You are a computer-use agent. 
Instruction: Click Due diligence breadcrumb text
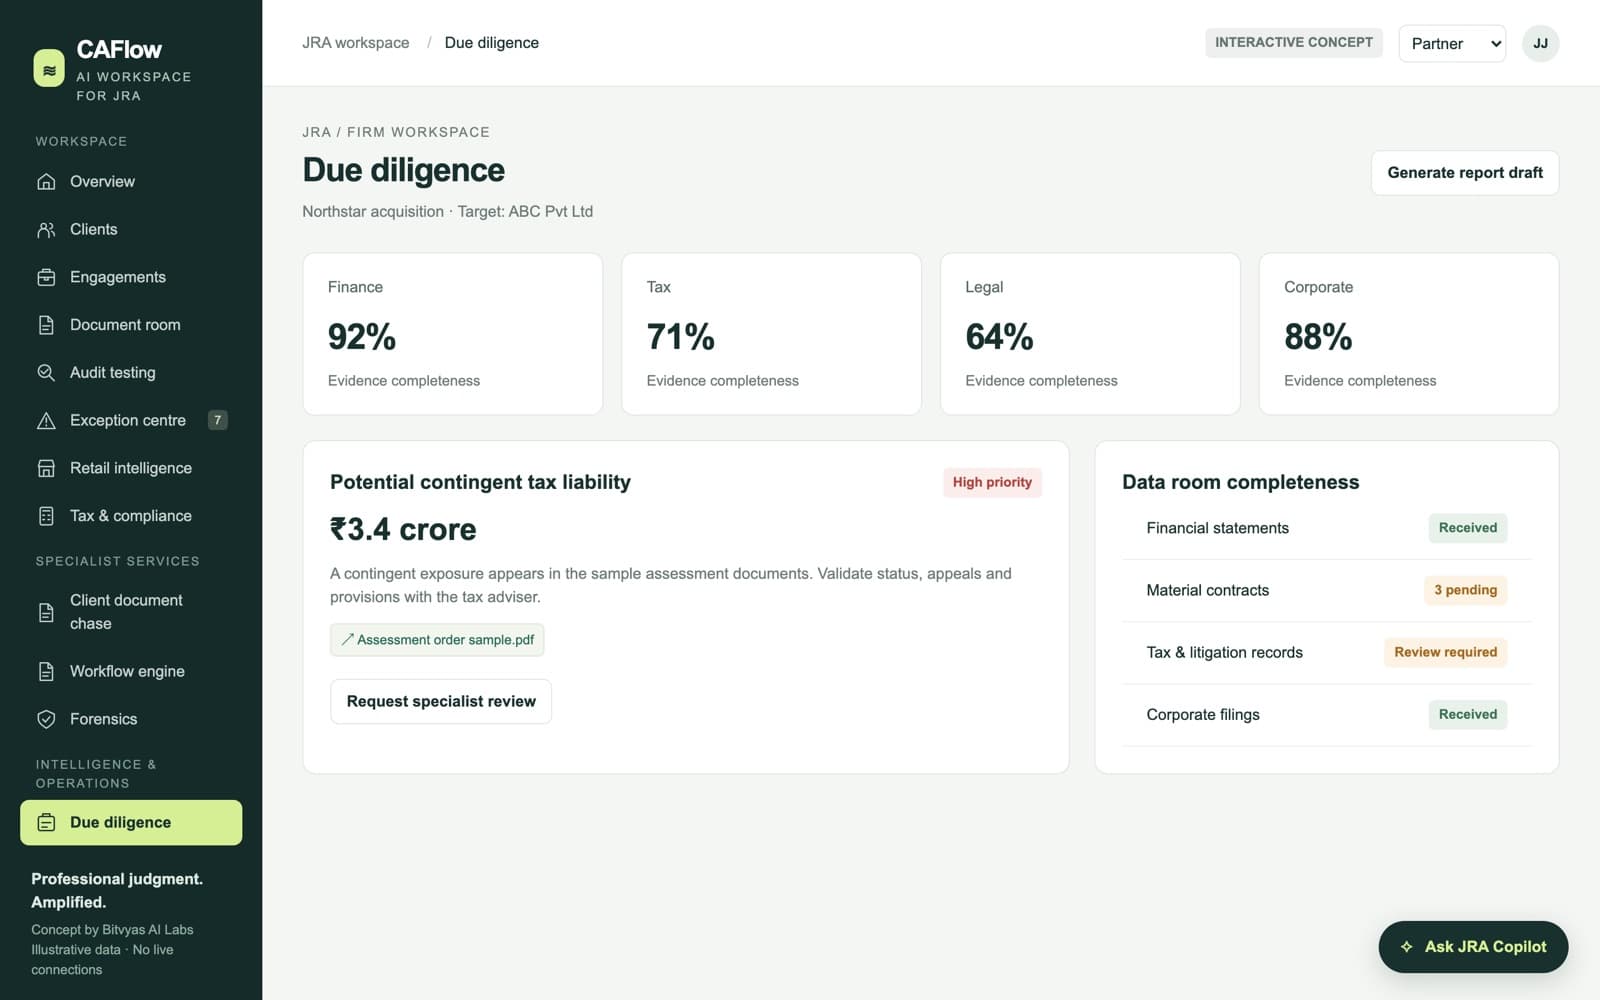[x=492, y=43]
